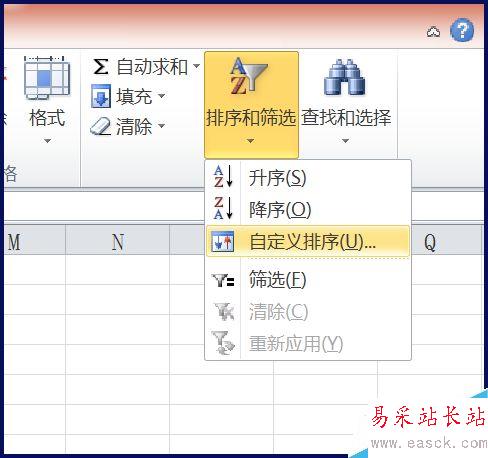Minimize the ribbon with the caret icon
Viewport: 488px width, 458px height.
(x=433, y=32)
